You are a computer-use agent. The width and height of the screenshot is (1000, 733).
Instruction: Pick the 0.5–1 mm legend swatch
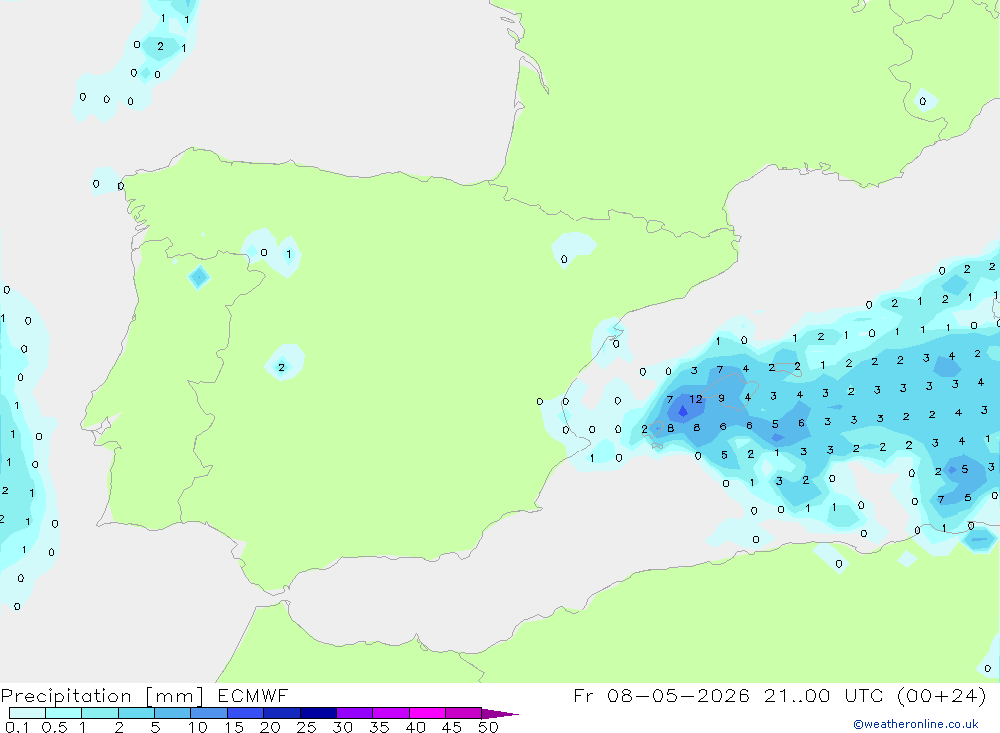tap(64, 713)
